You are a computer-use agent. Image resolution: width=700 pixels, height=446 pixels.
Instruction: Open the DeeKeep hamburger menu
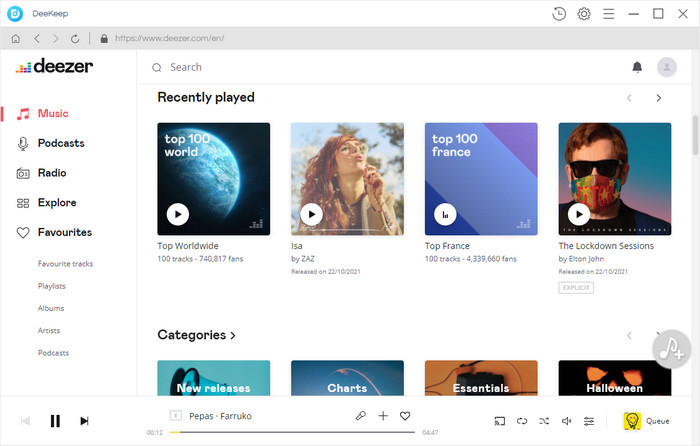pyautogui.click(x=609, y=14)
